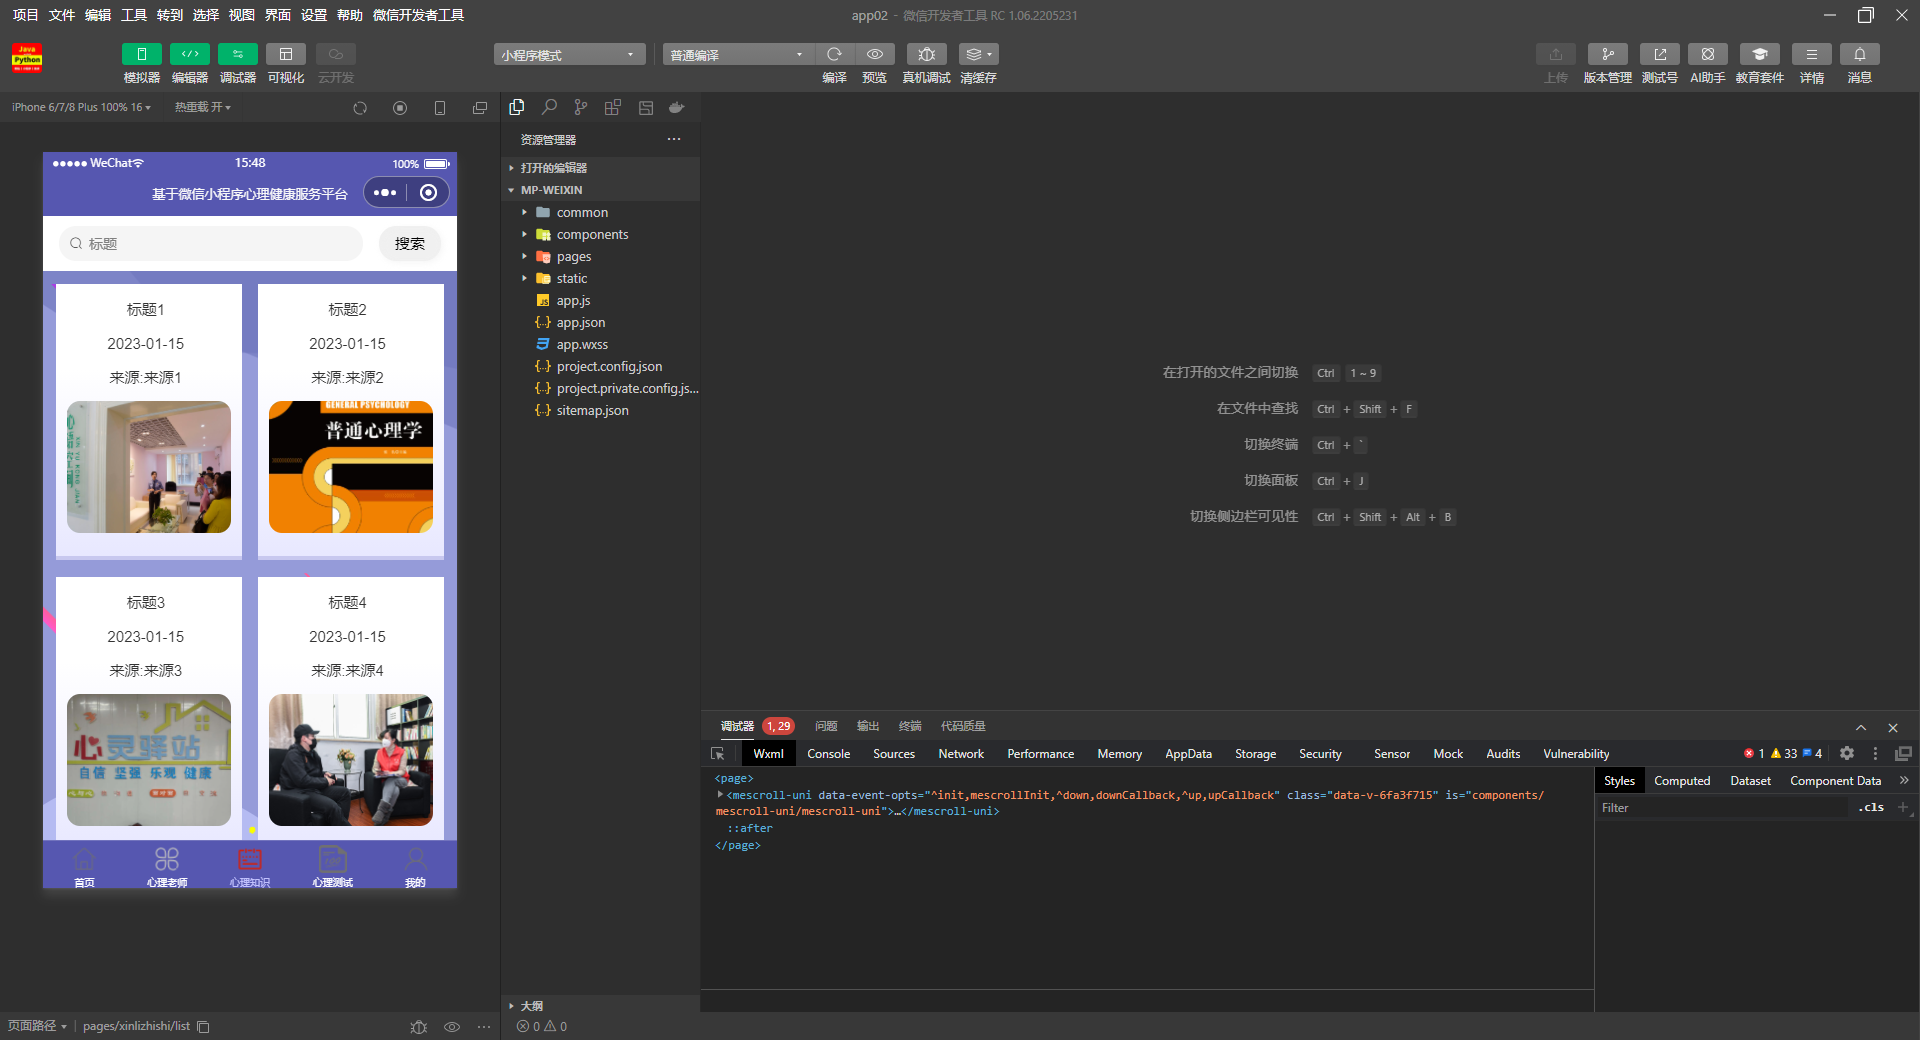Expand the common folder

click(x=600, y=212)
